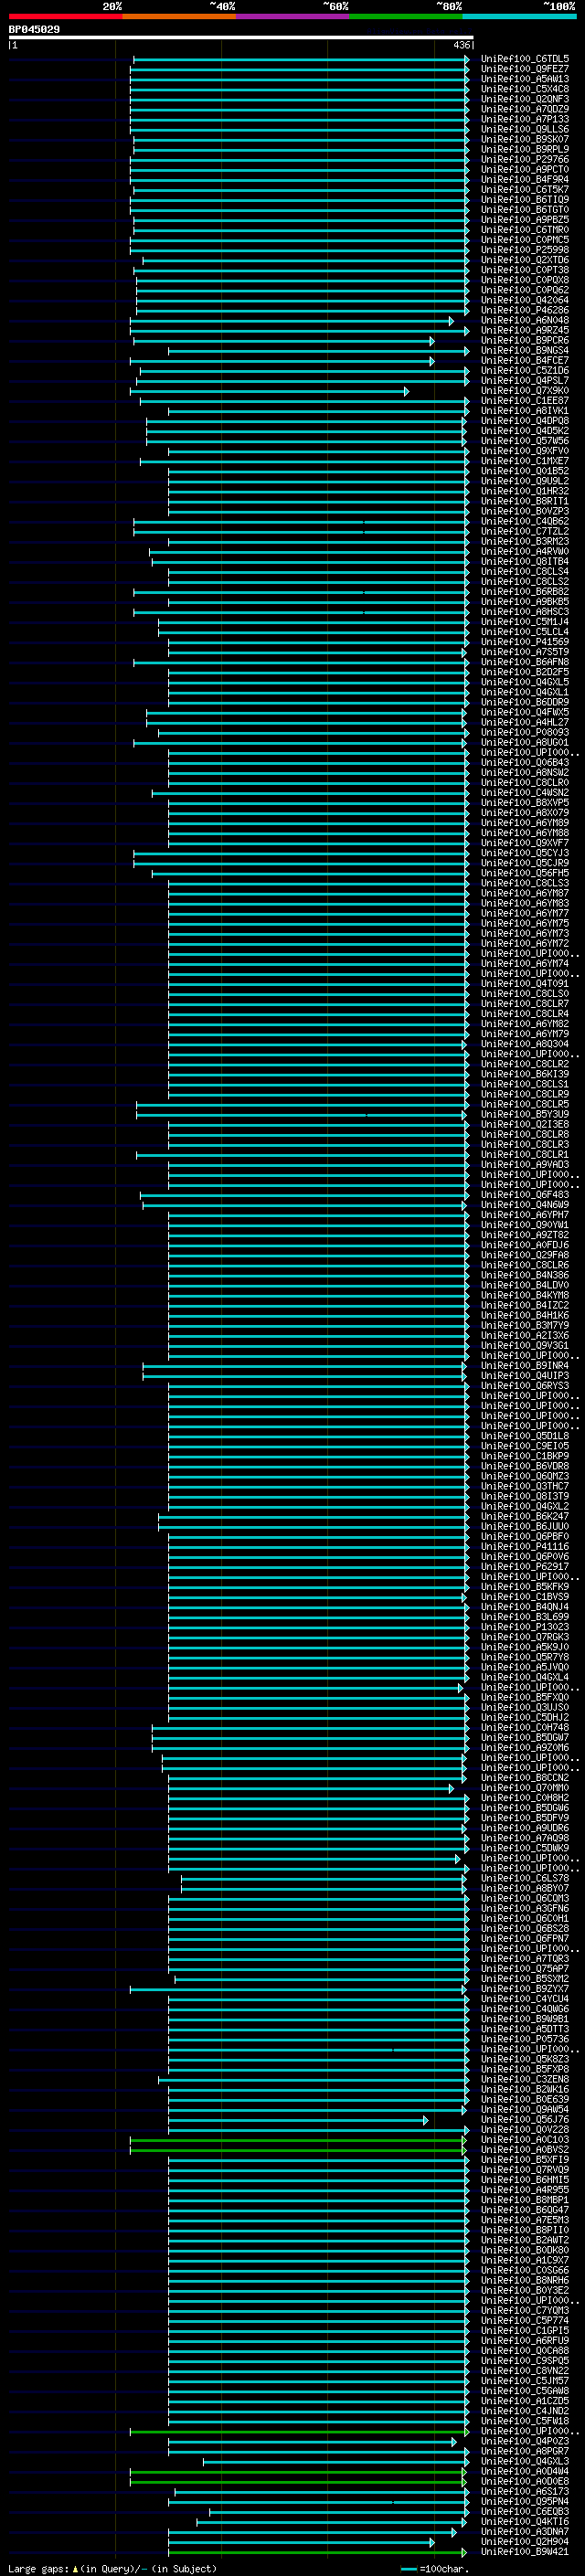The height and width of the screenshot is (2576, 585).
Task: Select label UniRef100_P41116
Action: [x=524, y=1547]
